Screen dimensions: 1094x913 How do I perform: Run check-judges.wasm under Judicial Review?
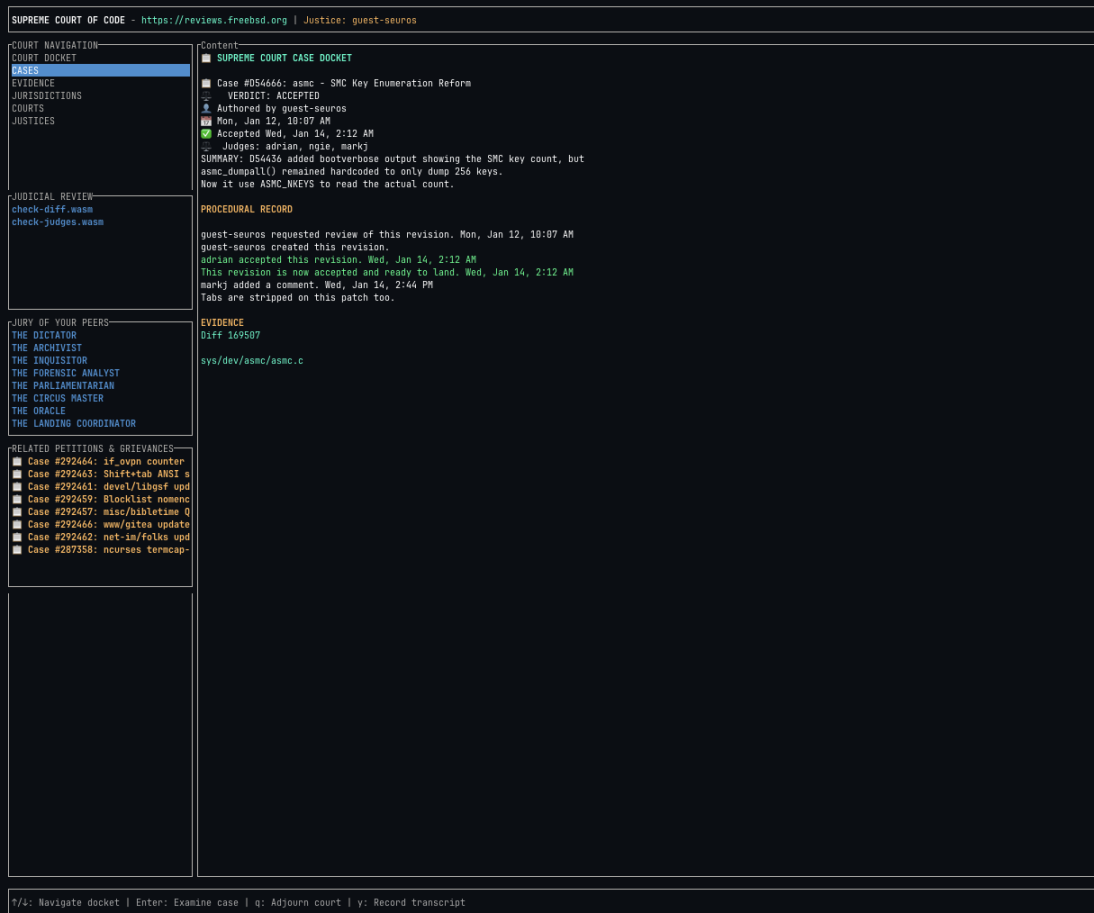pyautogui.click(x=57, y=222)
